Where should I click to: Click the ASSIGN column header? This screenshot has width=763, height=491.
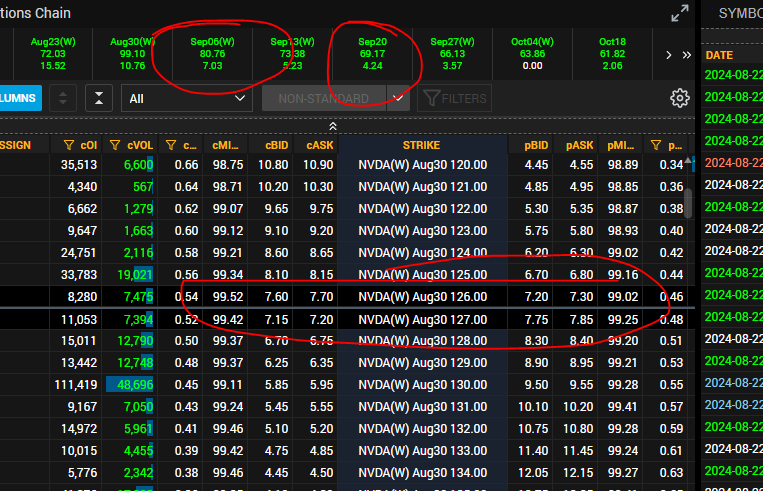click(16, 145)
